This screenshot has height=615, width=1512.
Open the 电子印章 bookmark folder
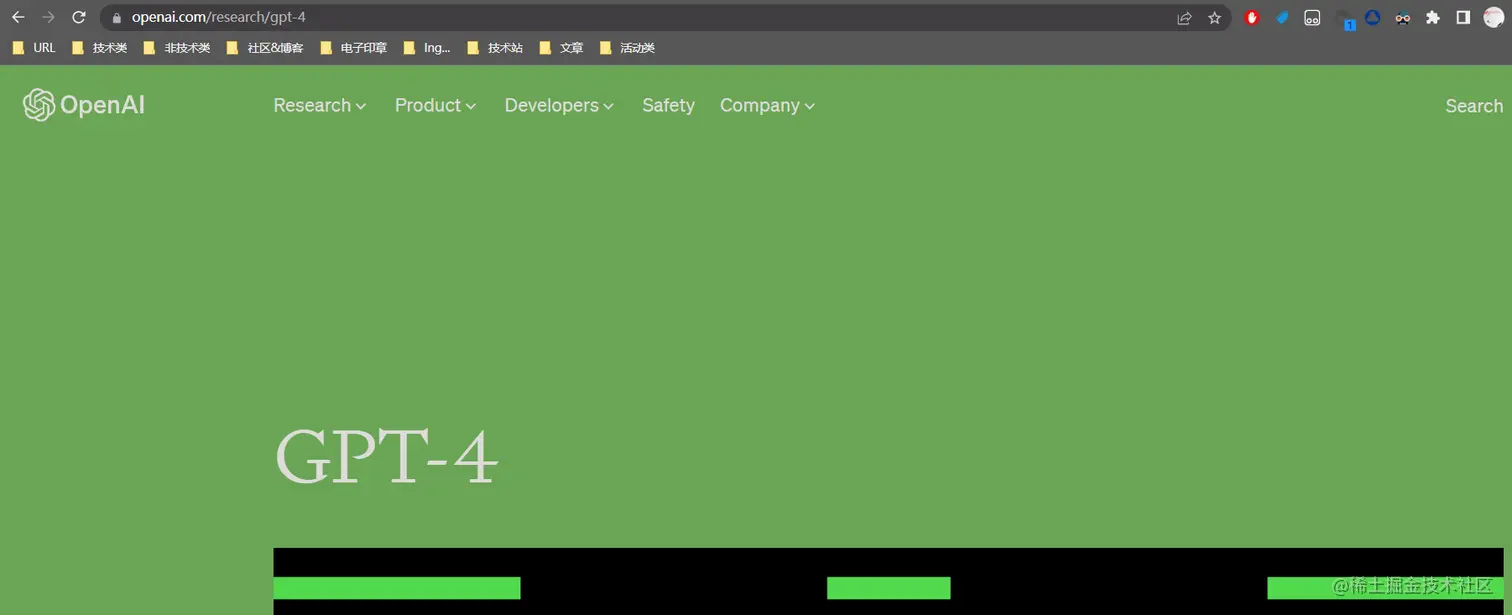click(353, 48)
